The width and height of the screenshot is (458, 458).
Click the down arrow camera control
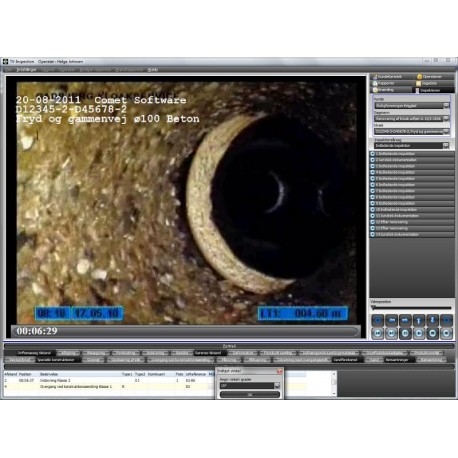tap(433, 320)
